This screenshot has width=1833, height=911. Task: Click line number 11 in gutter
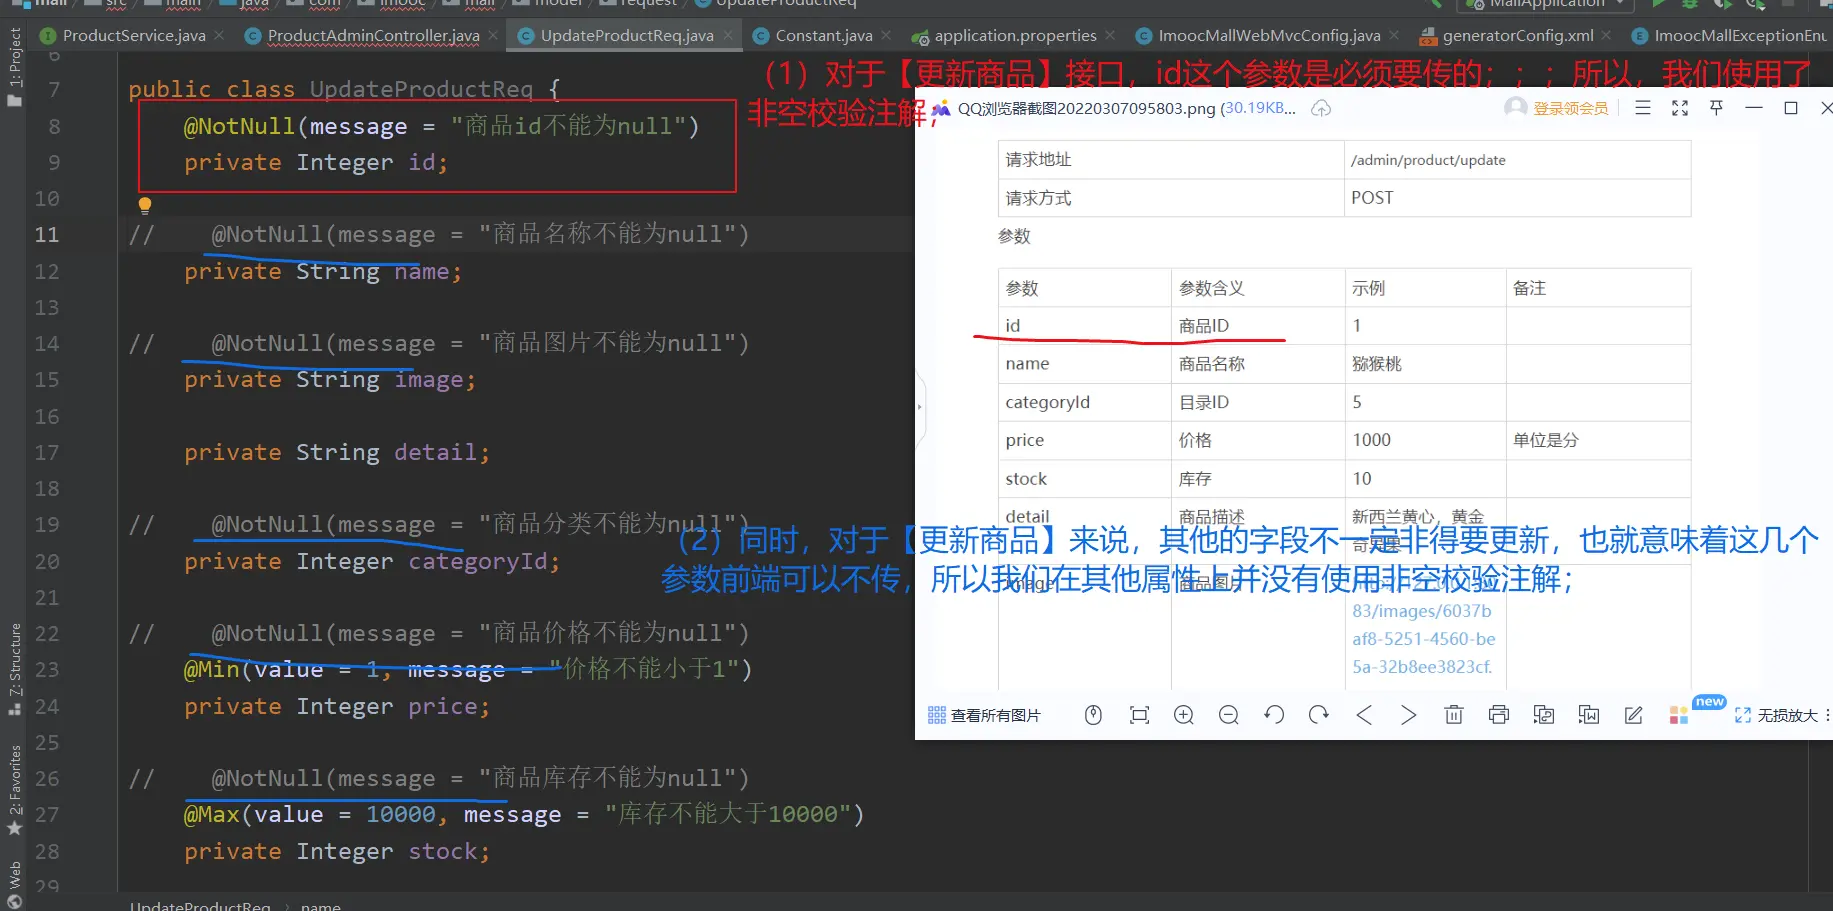point(47,235)
